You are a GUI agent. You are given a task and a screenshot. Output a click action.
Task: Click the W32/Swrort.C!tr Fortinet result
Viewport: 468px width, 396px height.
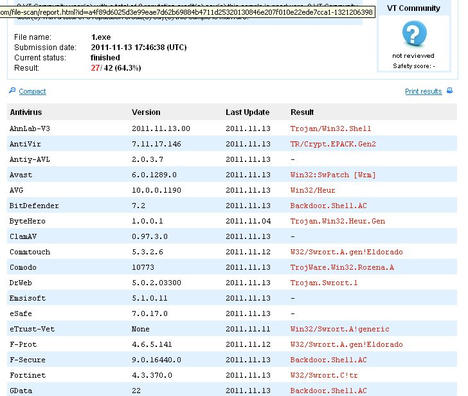pos(324,375)
